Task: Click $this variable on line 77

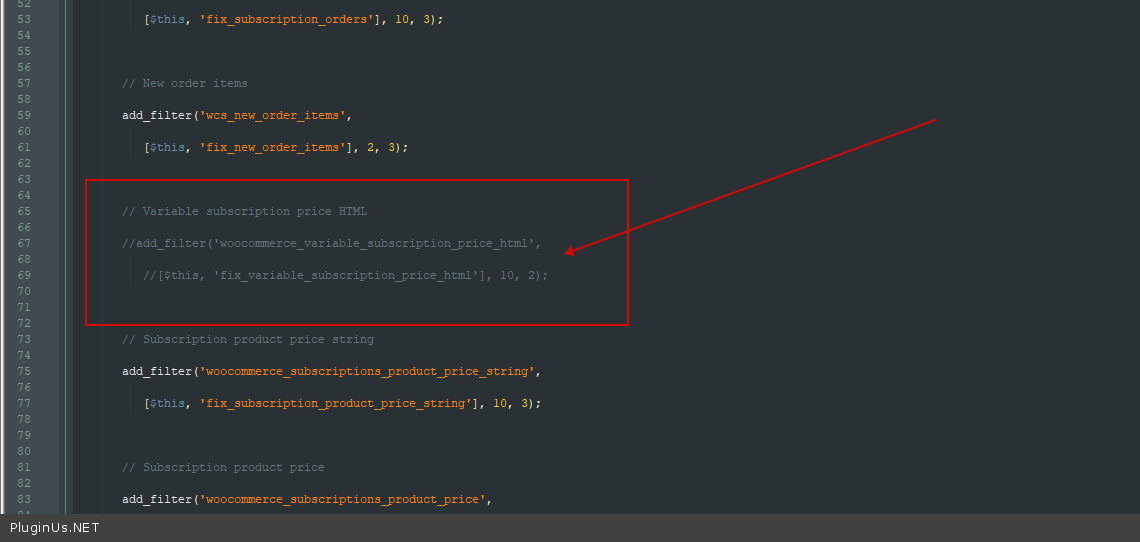Action: click(167, 403)
